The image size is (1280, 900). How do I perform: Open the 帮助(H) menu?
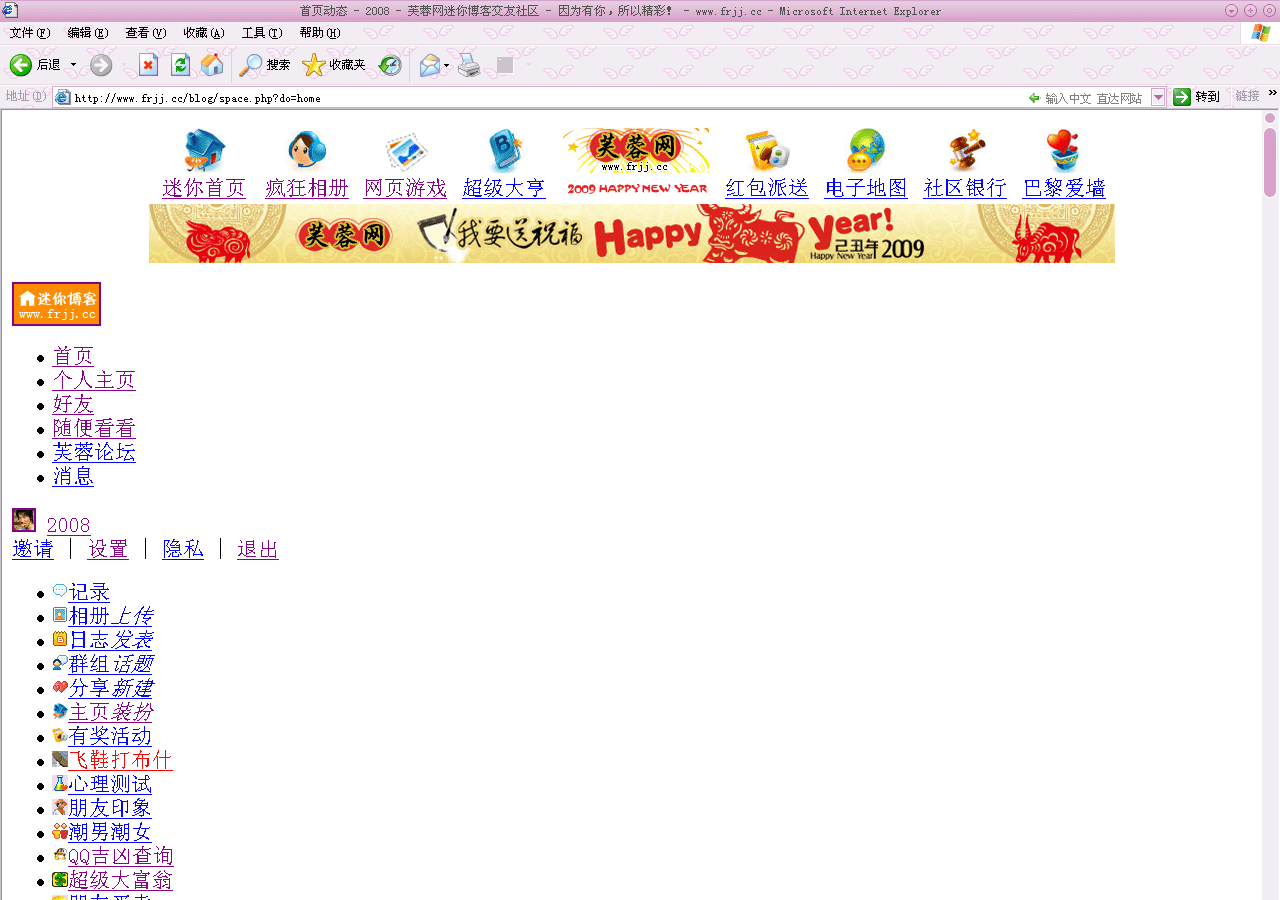(x=320, y=33)
